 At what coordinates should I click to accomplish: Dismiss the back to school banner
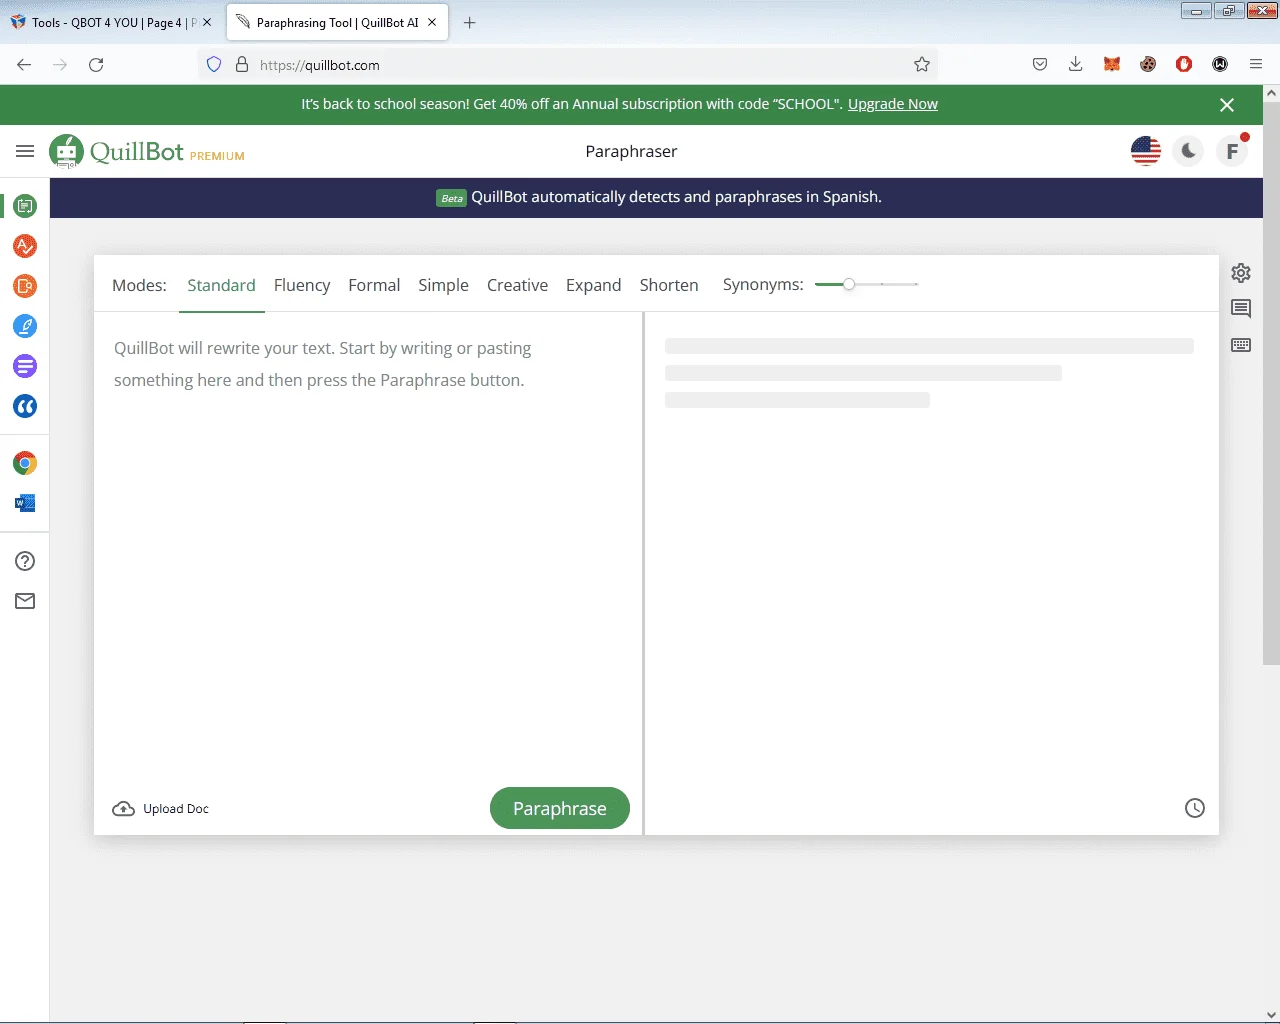1227,104
